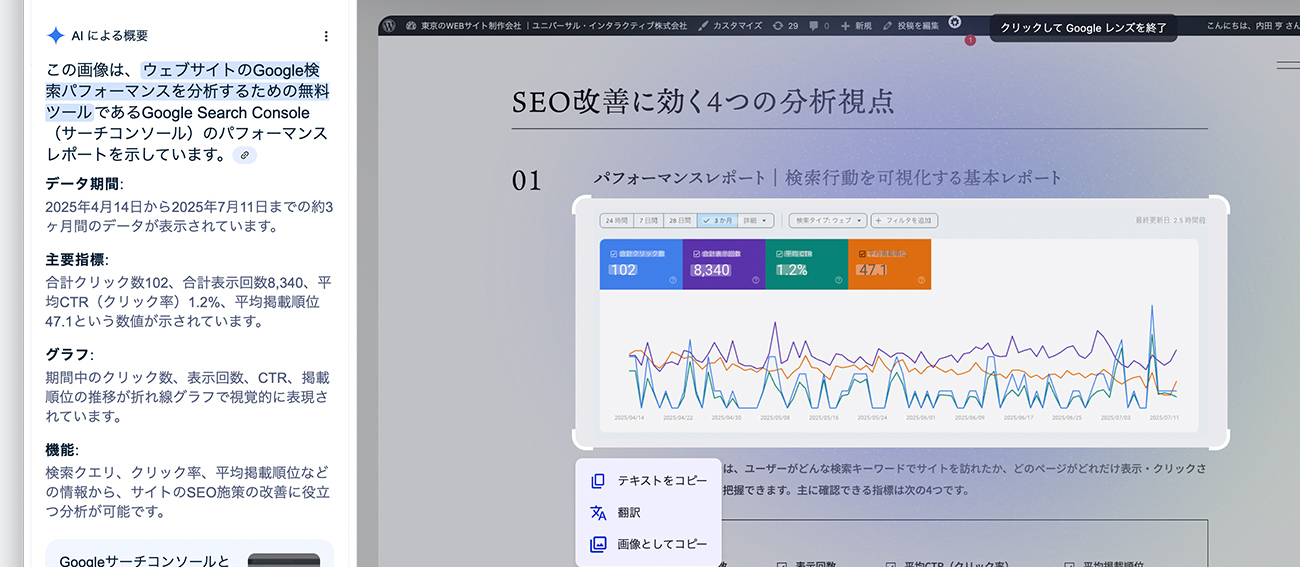Click the 最終更新日: 2.5 時間前 label
1300x567 pixels.
point(1169,220)
